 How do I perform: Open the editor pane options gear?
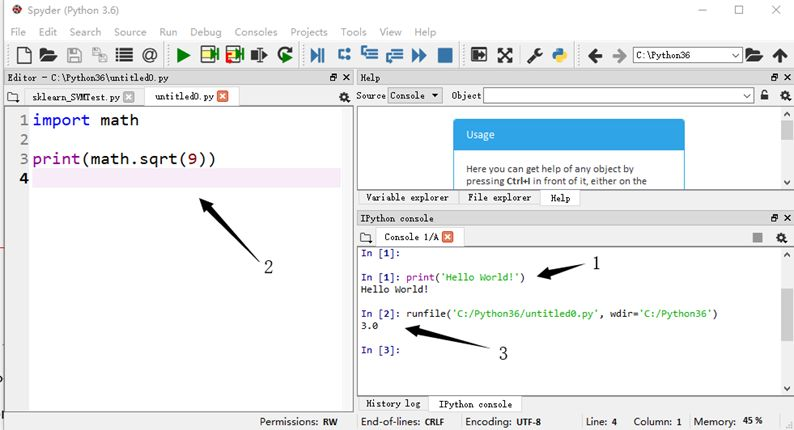pyautogui.click(x=344, y=97)
